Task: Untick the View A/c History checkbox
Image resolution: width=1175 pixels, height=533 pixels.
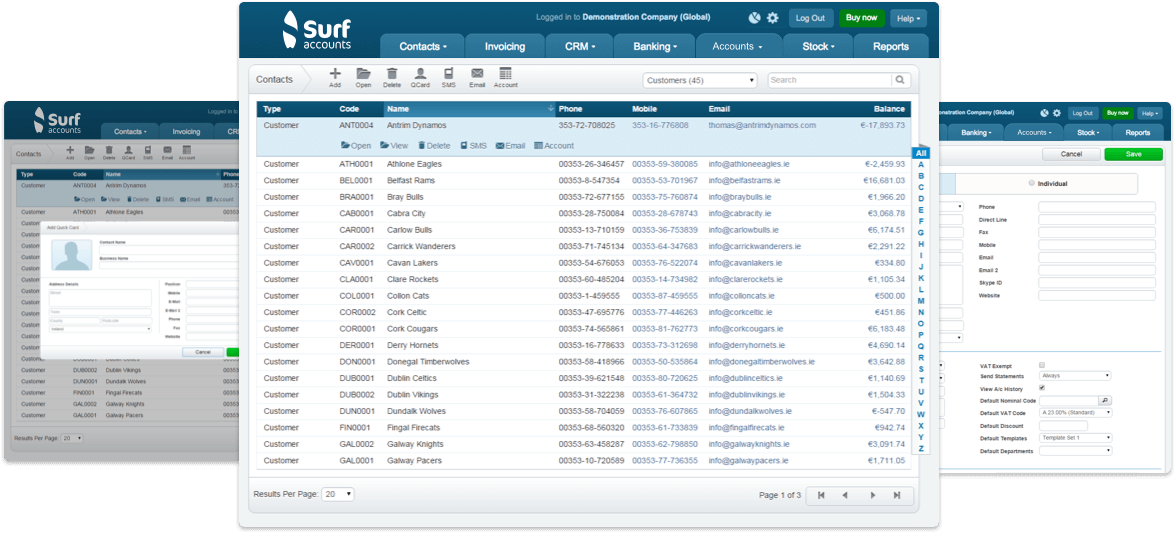Action: [x=1042, y=388]
